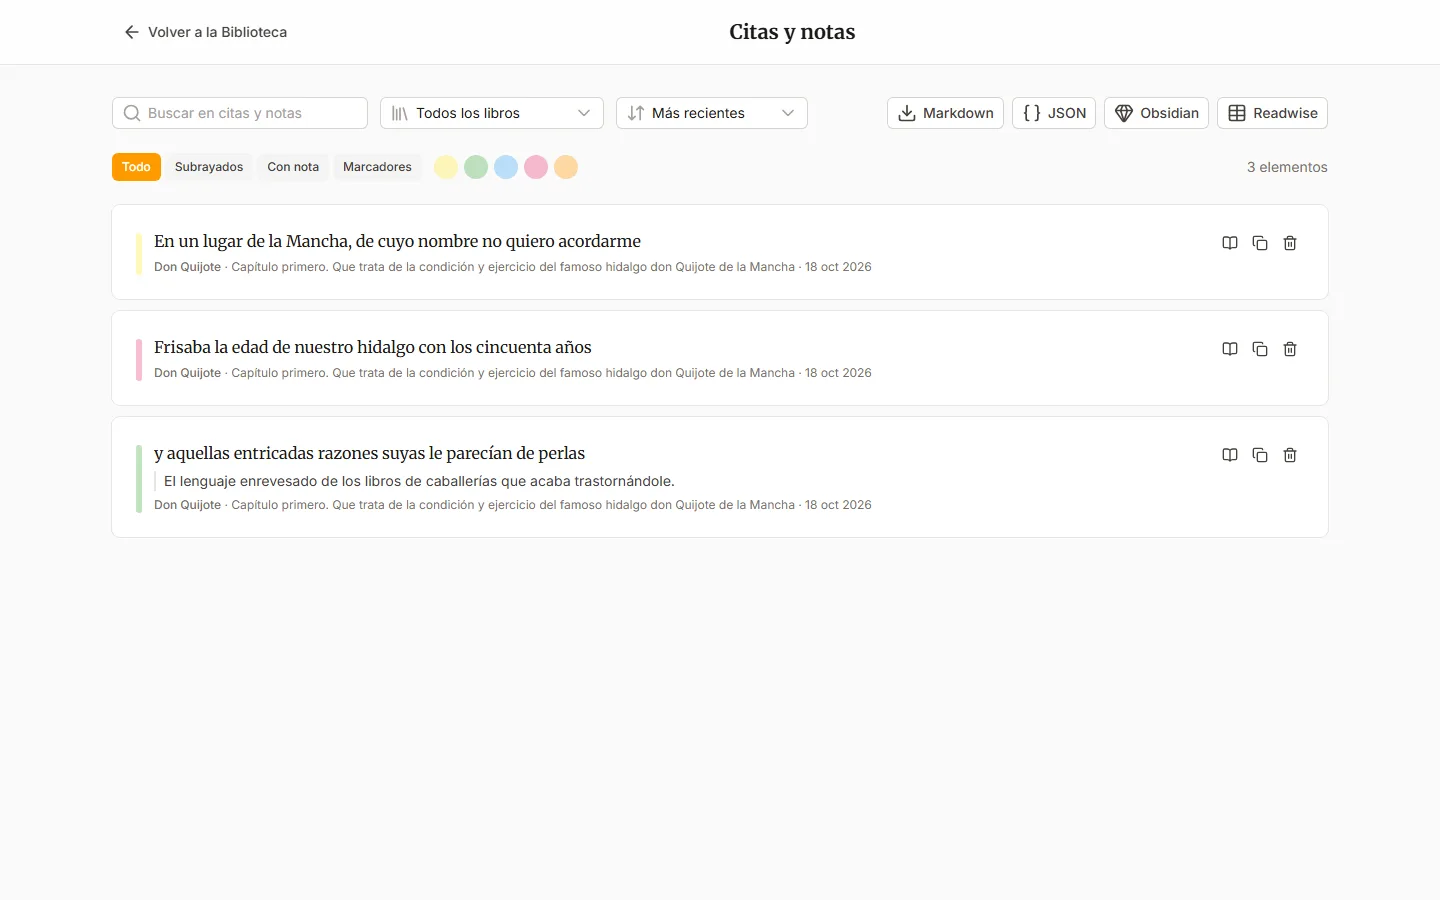Screen dimensions: 1440x900
Task: Filter by blue highlight color
Action: coord(506,167)
